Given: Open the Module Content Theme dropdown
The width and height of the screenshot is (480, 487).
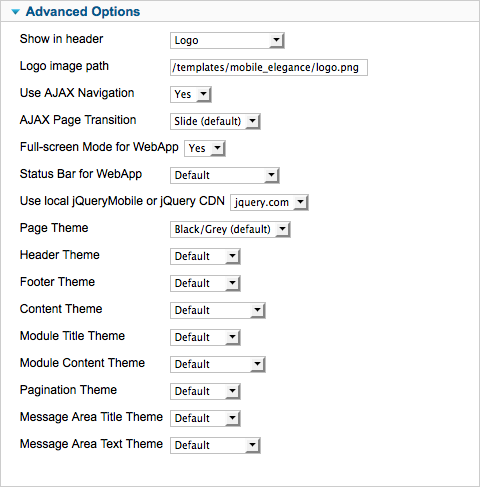Looking at the screenshot, I should click(218, 364).
